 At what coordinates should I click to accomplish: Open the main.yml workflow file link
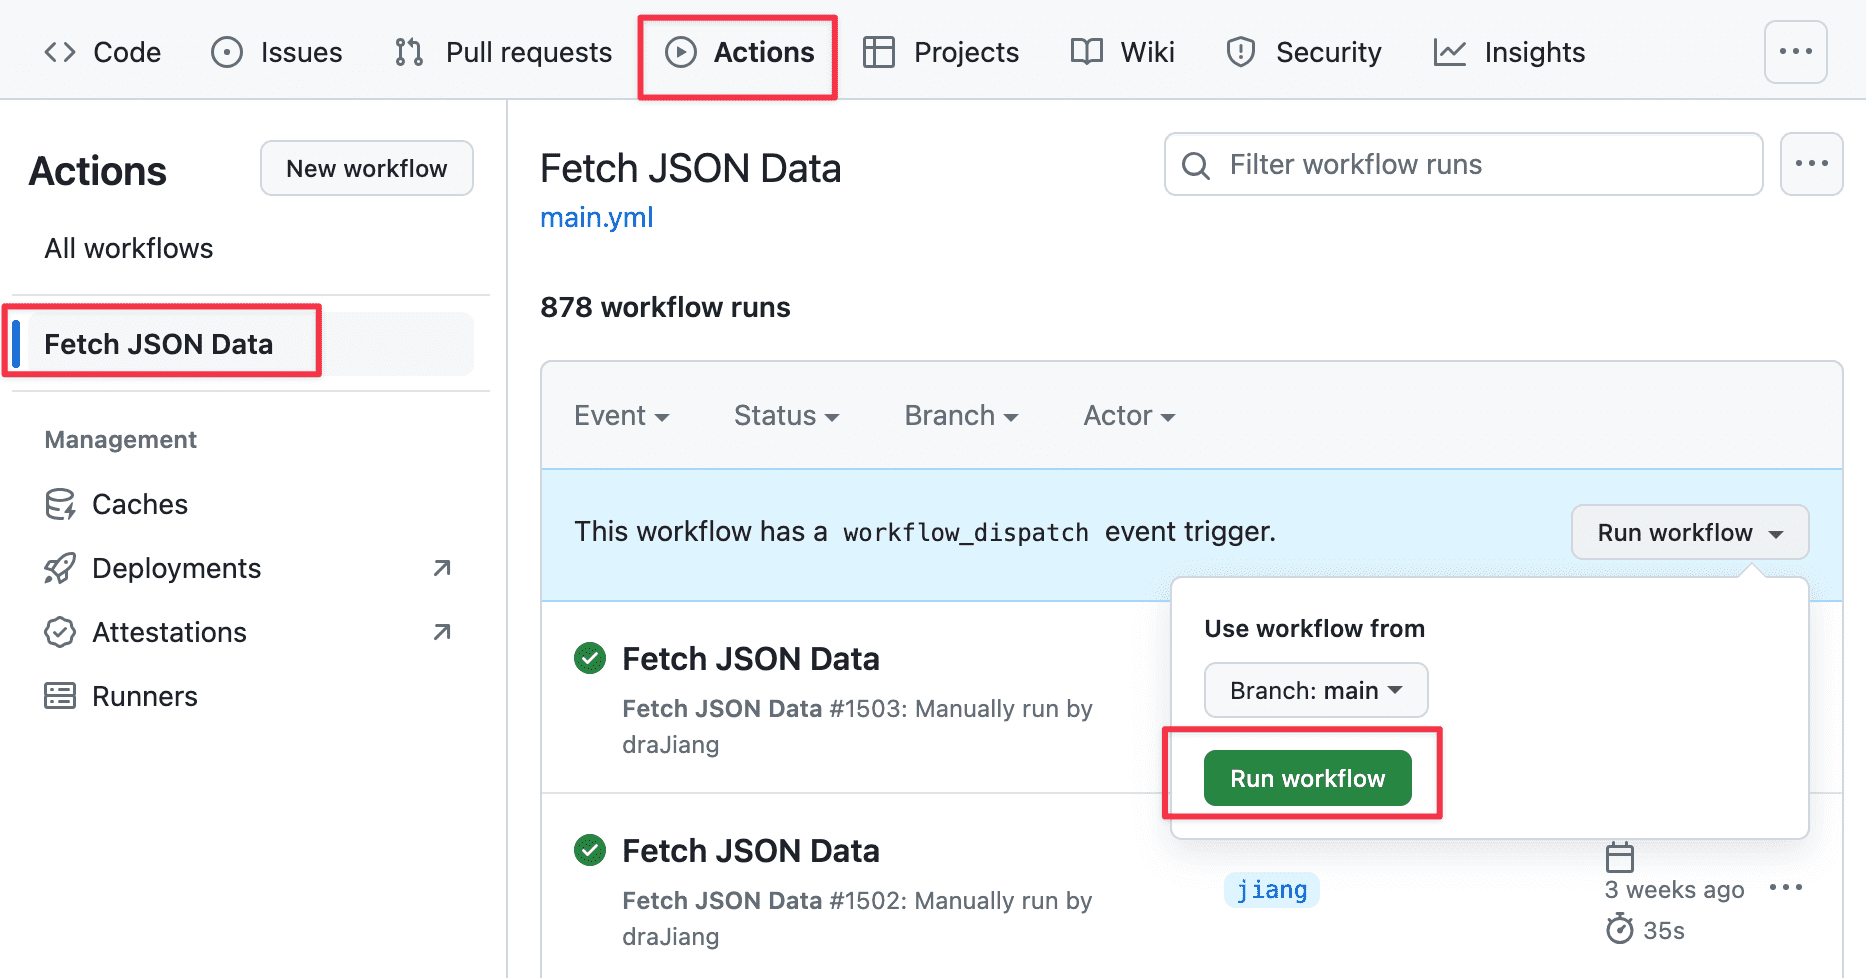[597, 217]
